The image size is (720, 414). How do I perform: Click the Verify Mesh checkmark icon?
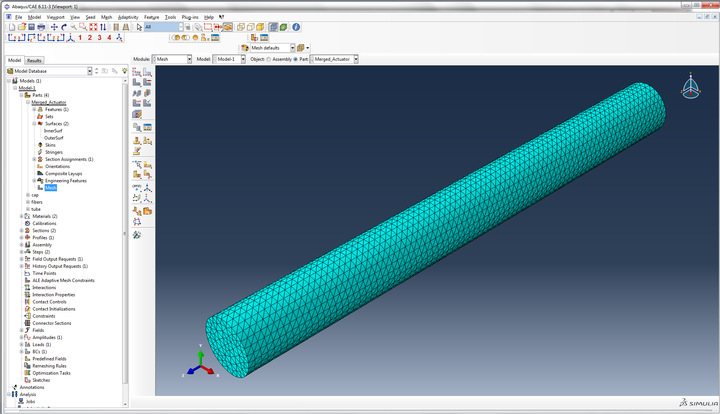pyautogui.click(x=147, y=103)
